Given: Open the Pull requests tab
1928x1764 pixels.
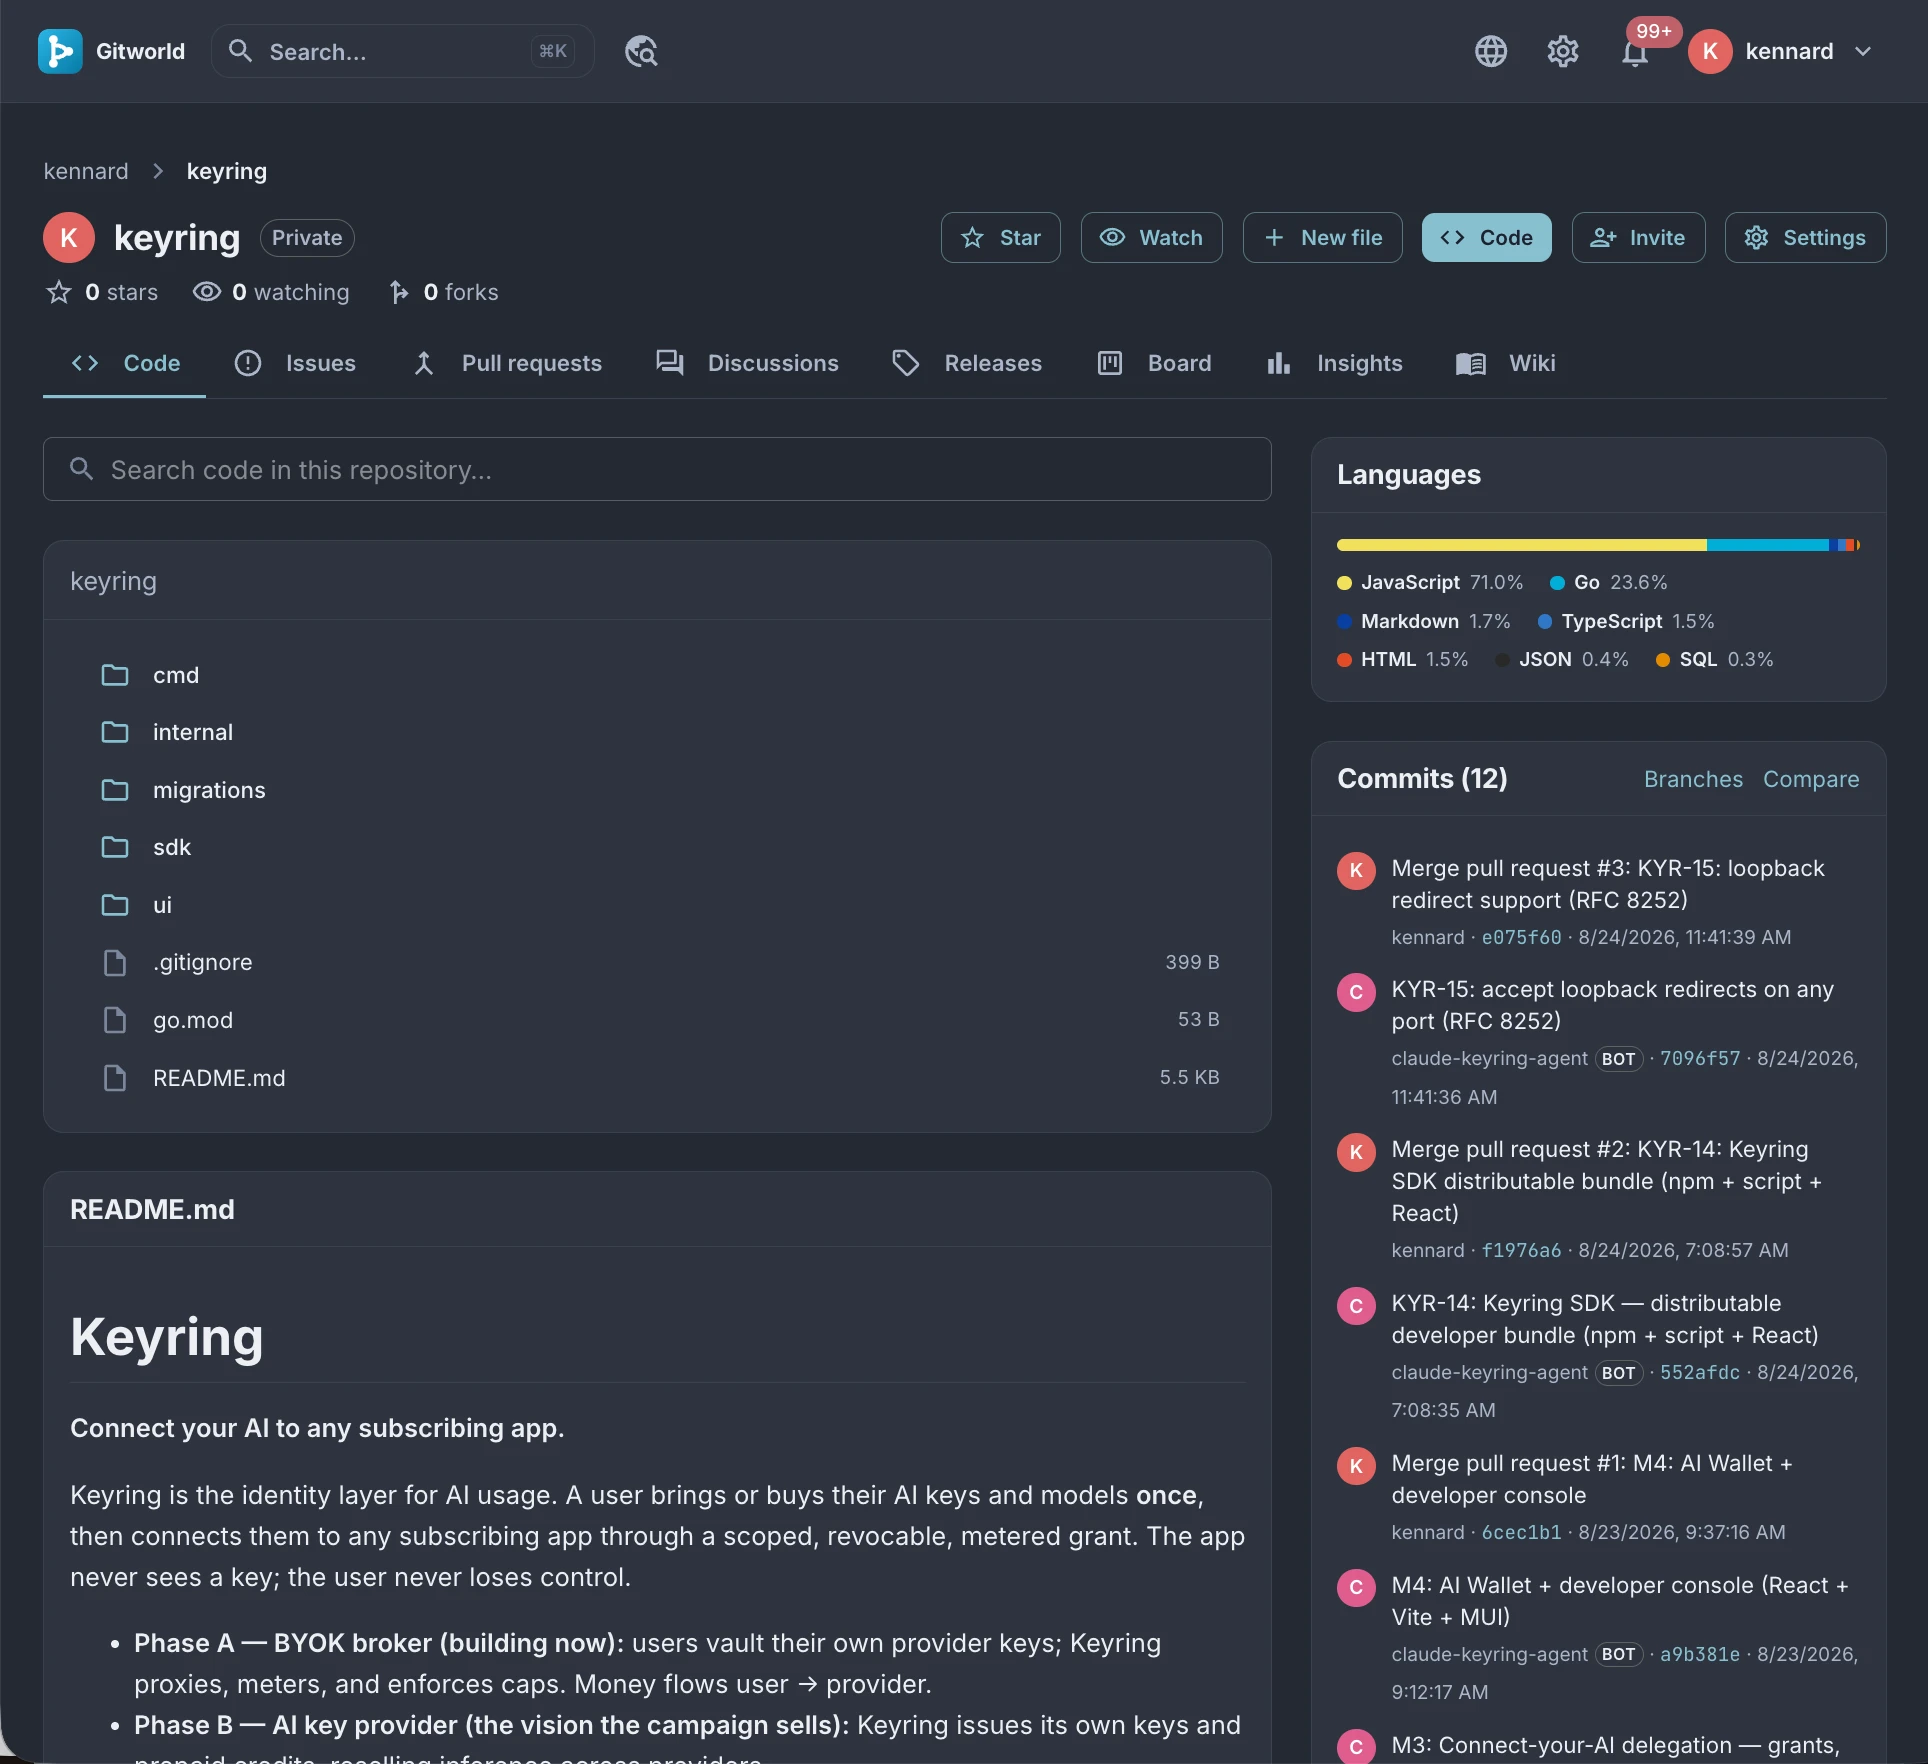Looking at the screenshot, I should pyautogui.click(x=507, y=363).
